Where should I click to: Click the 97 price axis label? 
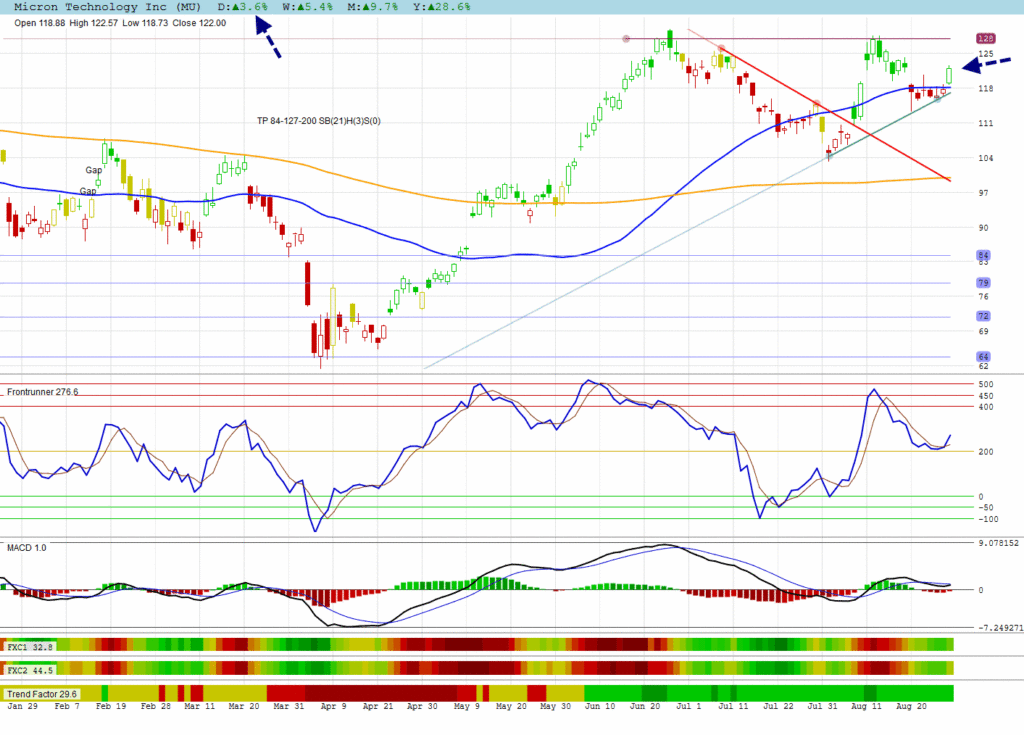click(984, 193)
